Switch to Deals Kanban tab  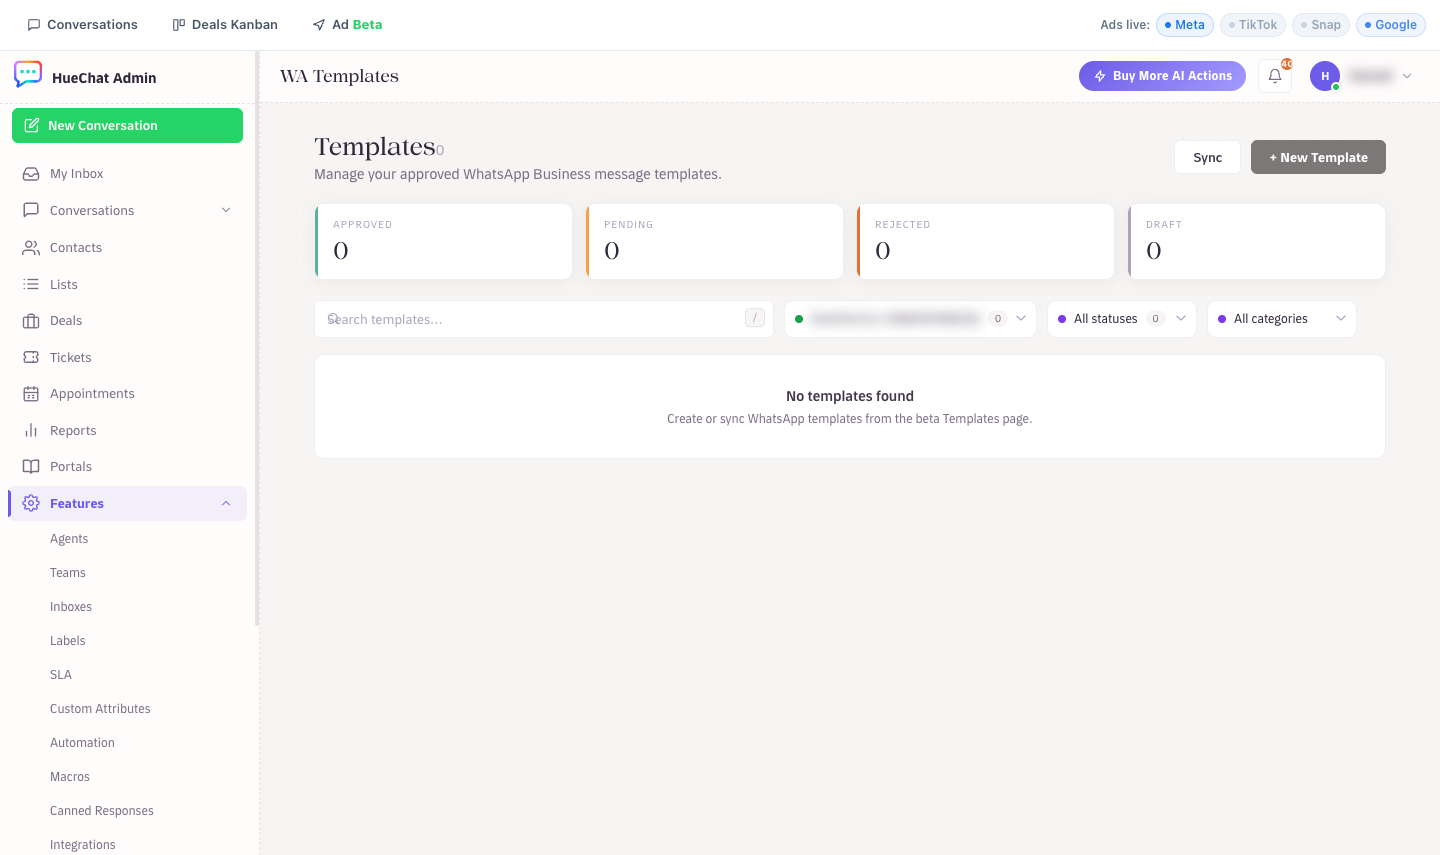tap(225, 25)
